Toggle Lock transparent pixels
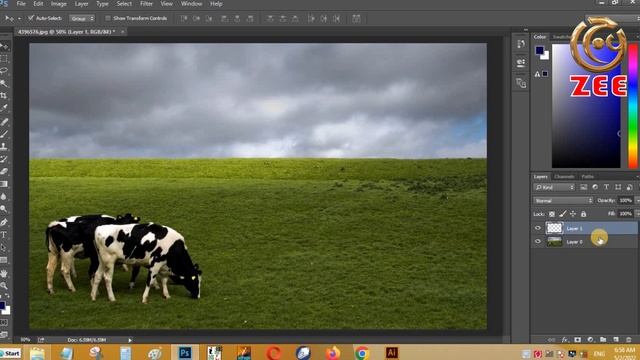 click(x=551, y=214)
